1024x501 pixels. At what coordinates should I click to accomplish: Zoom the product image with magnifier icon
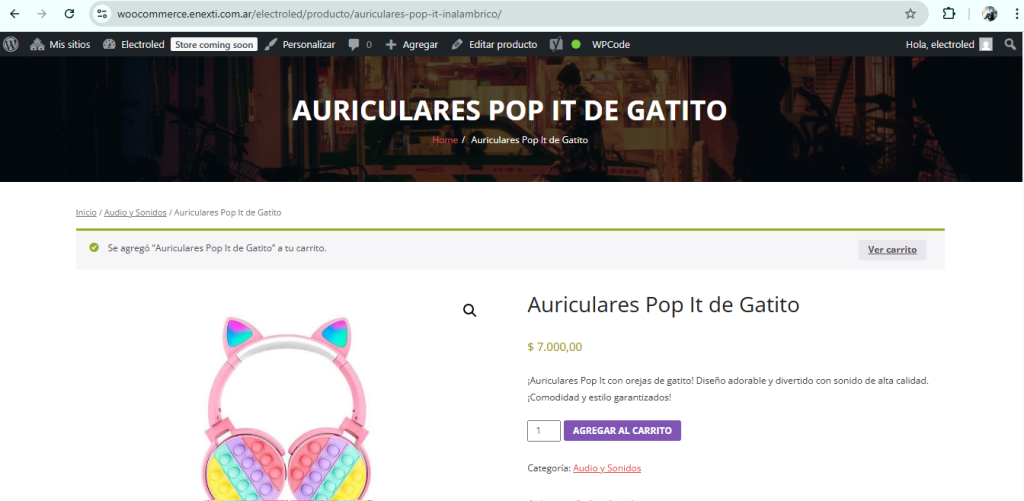(x=469, y=311)
